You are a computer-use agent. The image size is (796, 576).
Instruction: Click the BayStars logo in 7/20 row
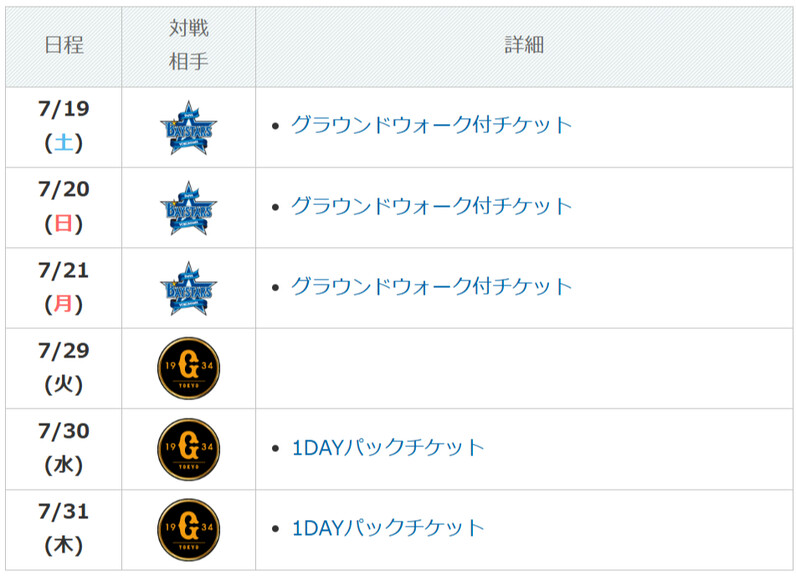188,208
